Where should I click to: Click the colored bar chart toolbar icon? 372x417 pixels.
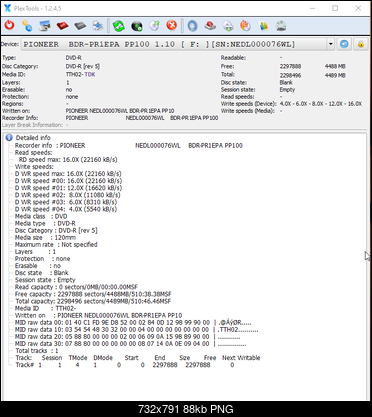264,26
